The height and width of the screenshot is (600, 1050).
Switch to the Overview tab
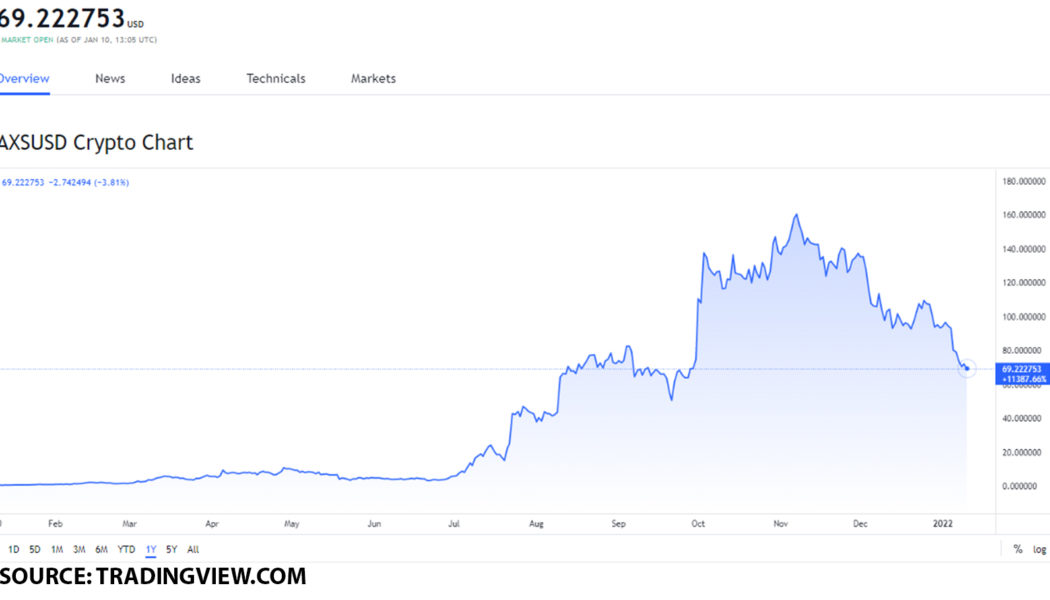point(24,78)
